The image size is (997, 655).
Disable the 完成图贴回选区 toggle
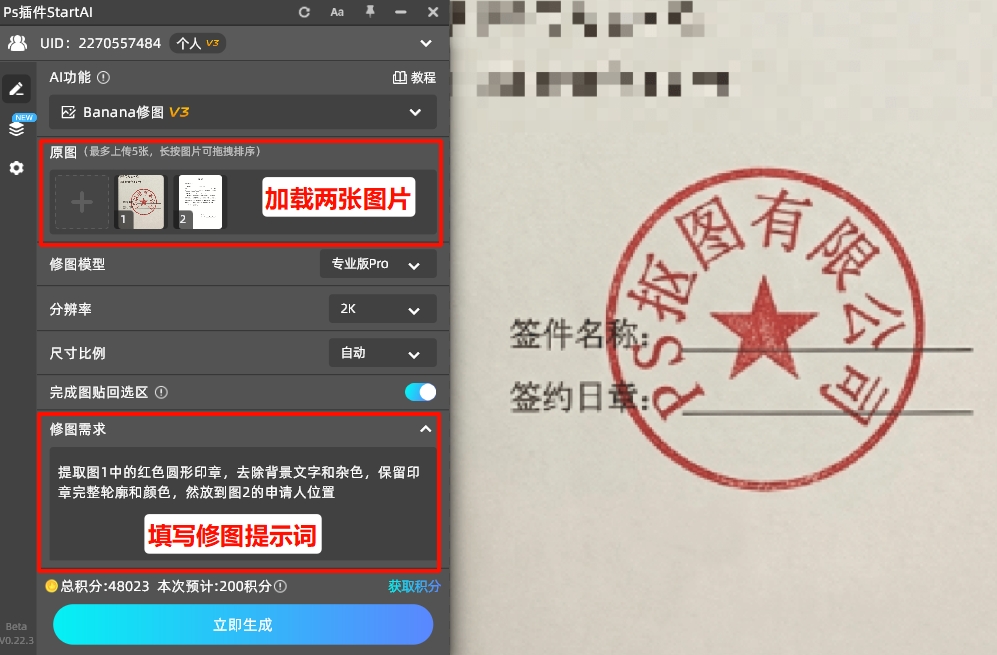[x=419, y=392]
